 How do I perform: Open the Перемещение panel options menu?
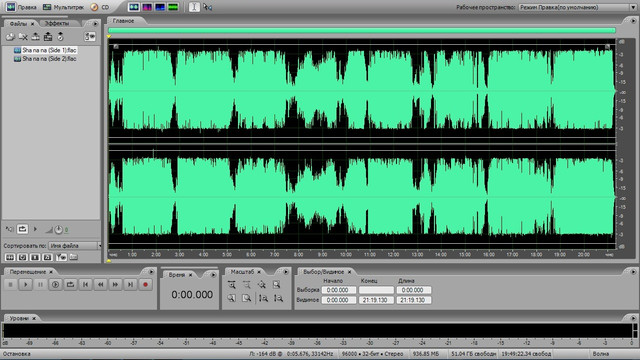[x=151, y=272]
